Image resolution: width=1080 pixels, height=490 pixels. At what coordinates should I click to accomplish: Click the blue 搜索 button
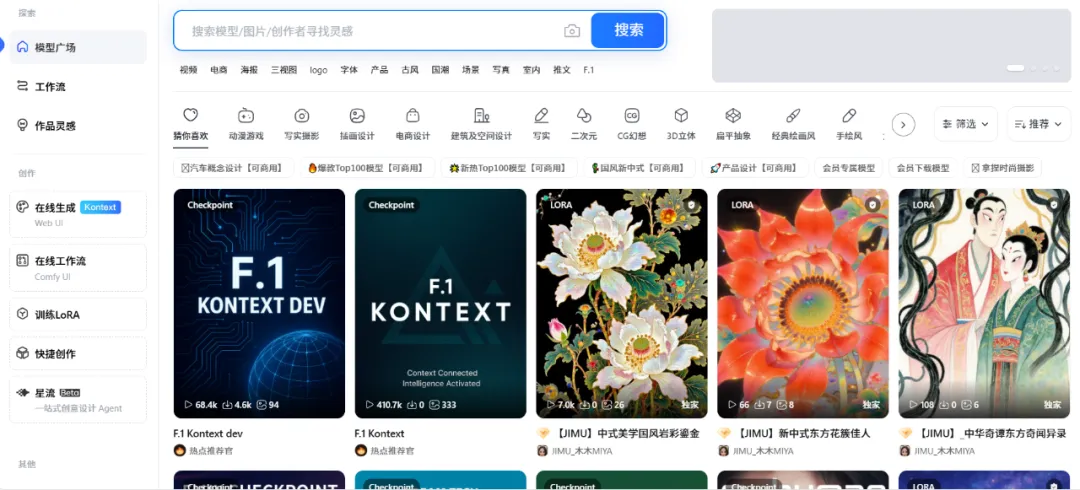[628, 30]
